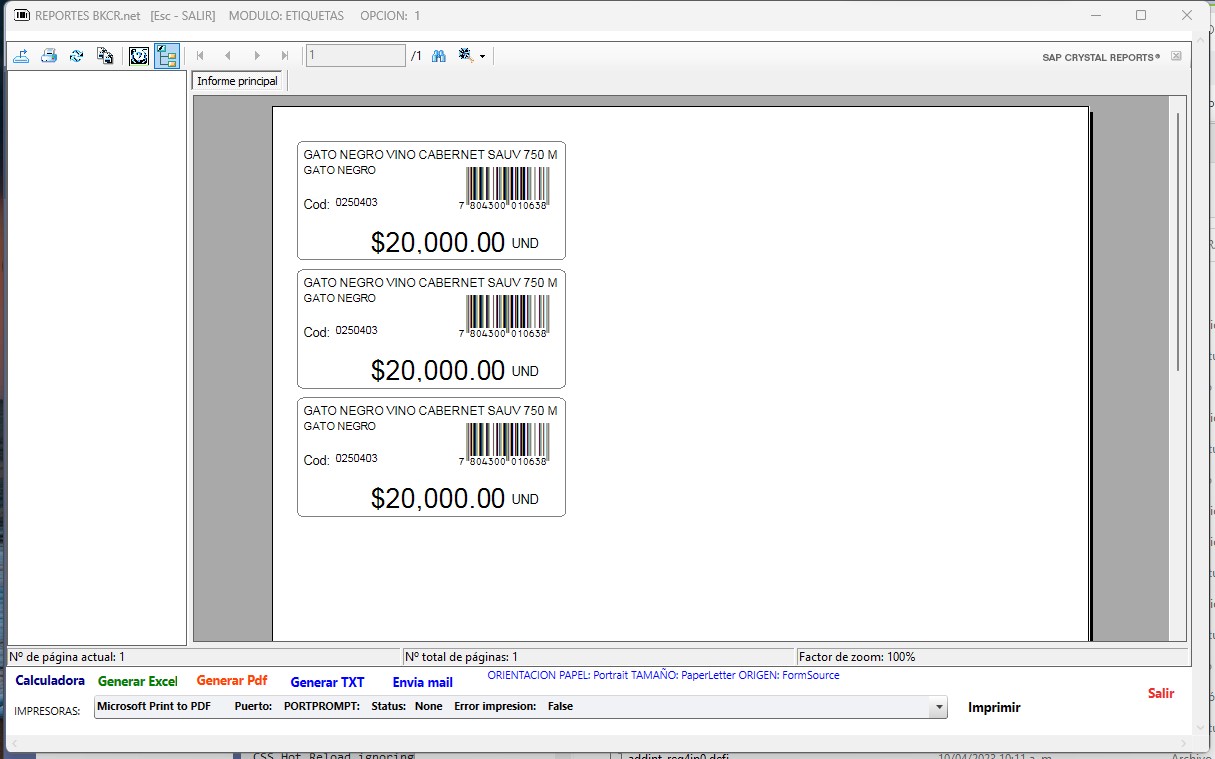Toggle the parameter panel icon
Screen dimensions: 1215x759
[x=139, y=56]
